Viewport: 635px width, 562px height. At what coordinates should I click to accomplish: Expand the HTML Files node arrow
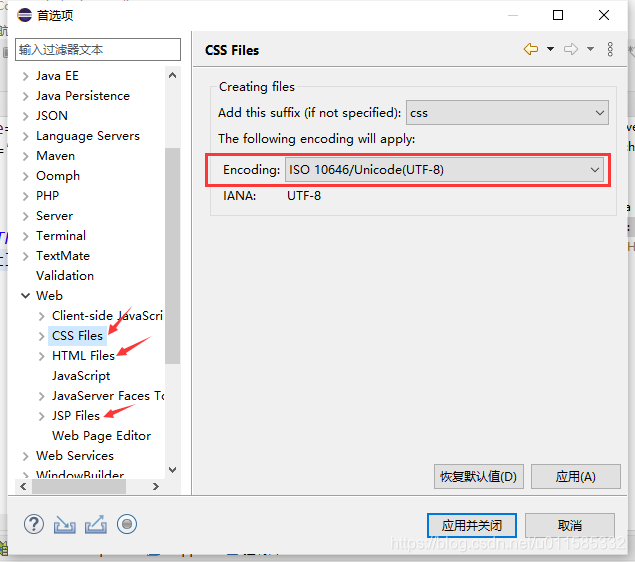pos(41,356)
